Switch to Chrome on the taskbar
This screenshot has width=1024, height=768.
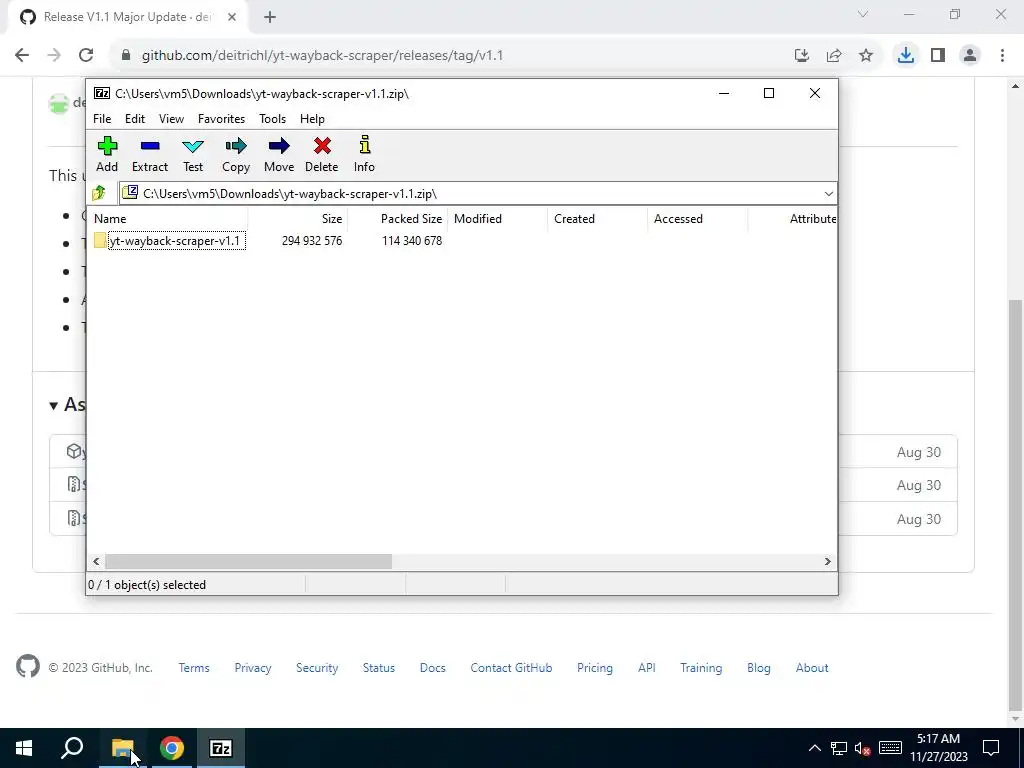[x=172, y=748]
